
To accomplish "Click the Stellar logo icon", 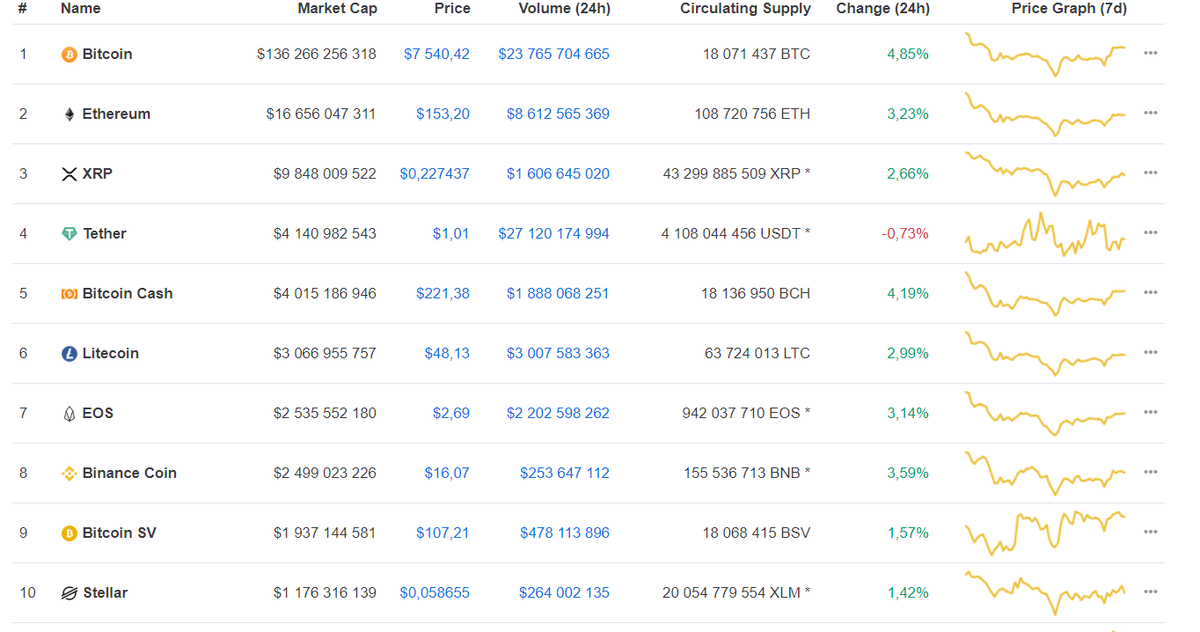I will [x=67, y=593].
